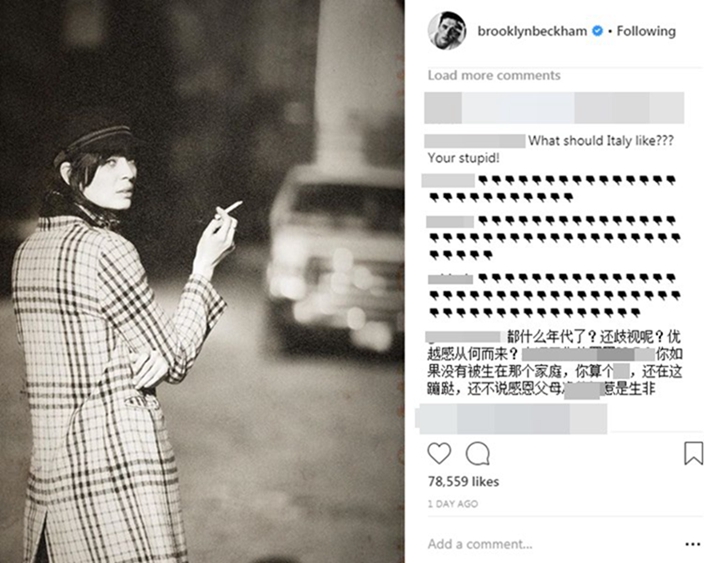
Task: View the 78,559 likes list
Action: pos(463,482)
